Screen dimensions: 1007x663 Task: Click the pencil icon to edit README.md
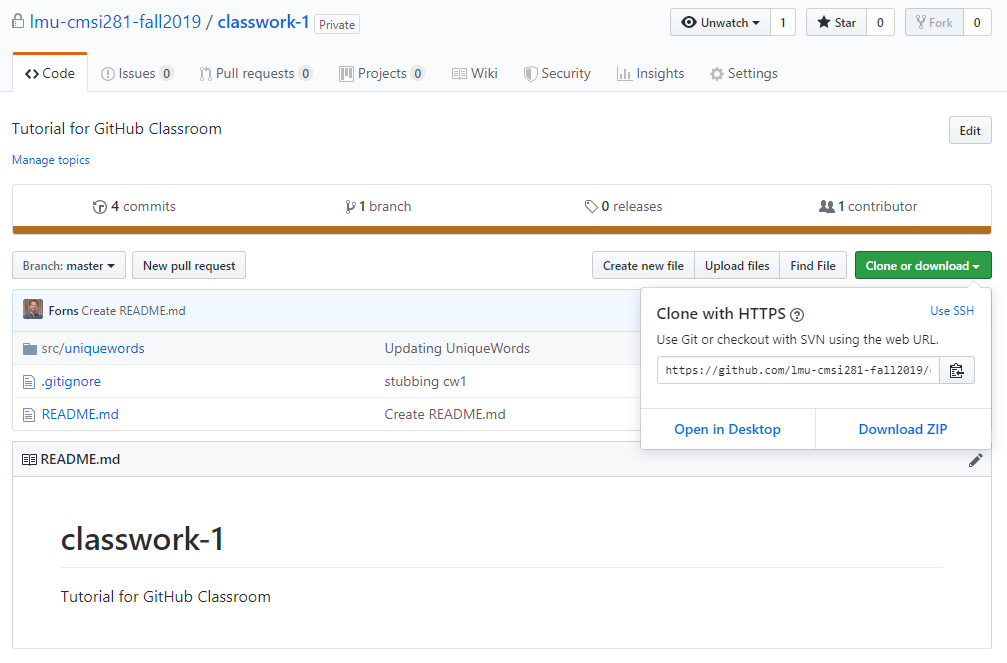pyautogui.click(x=976, y=460)
